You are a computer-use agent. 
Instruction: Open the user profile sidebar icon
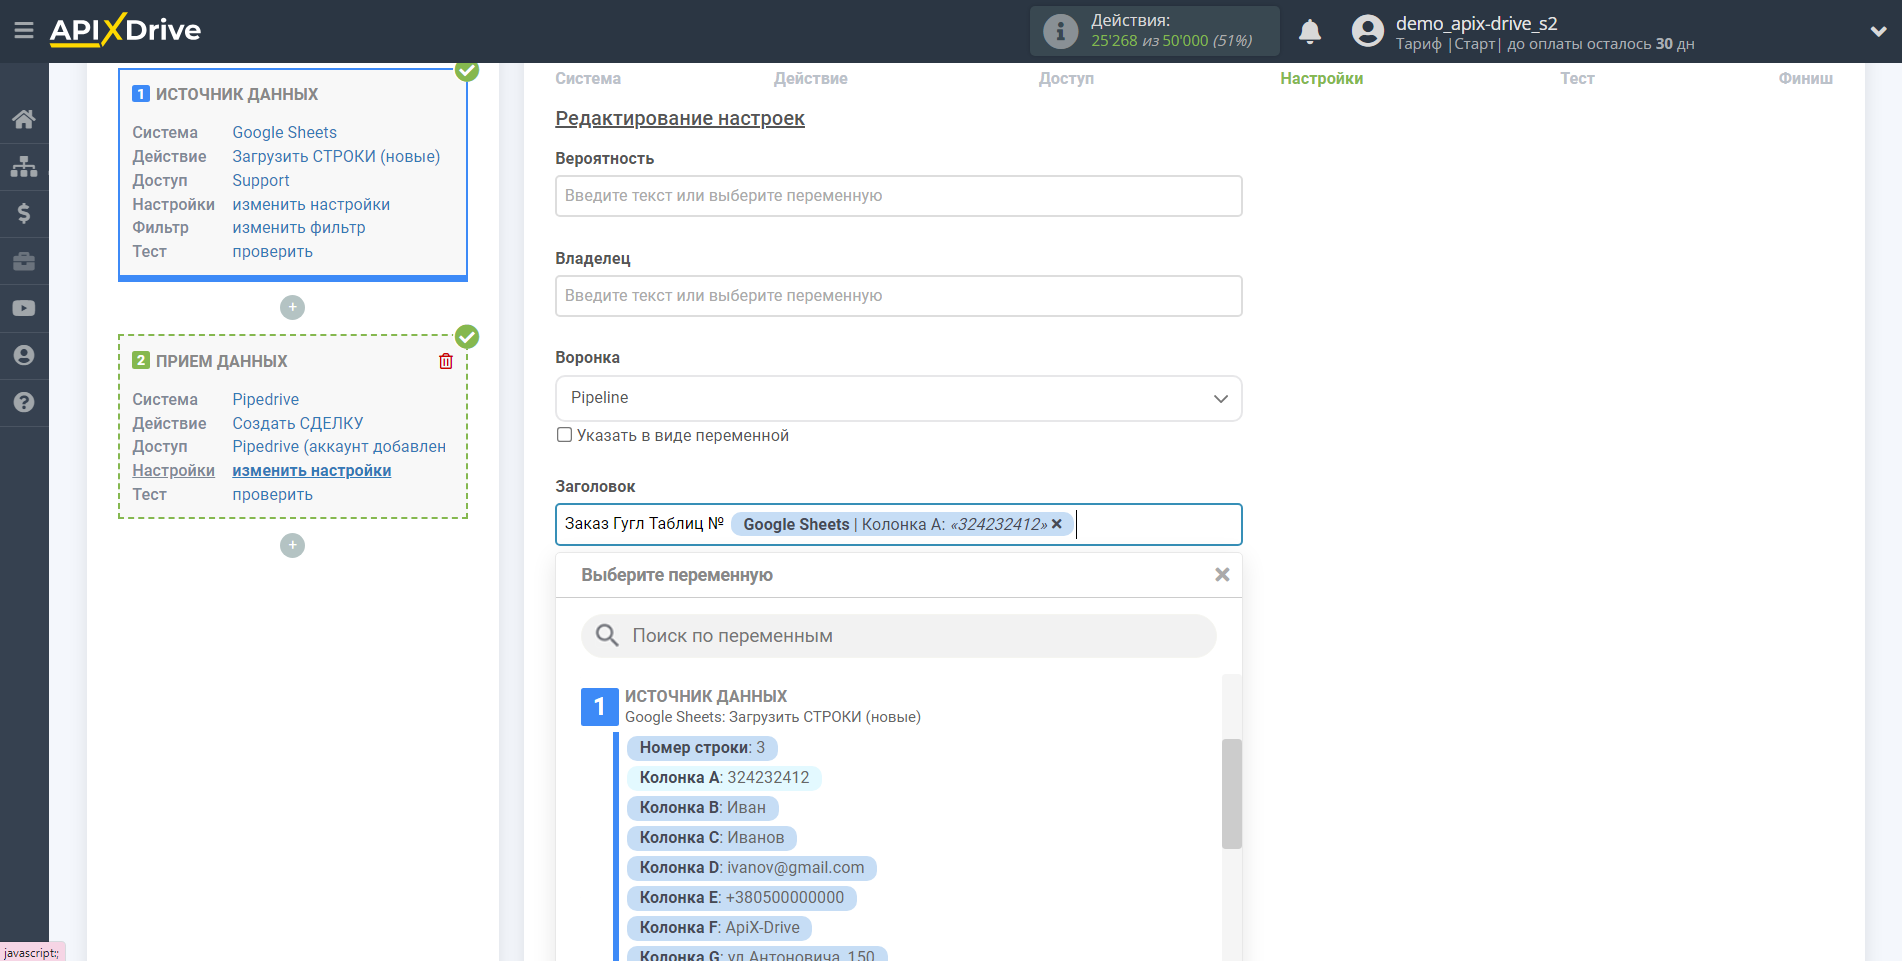(24, 355)
